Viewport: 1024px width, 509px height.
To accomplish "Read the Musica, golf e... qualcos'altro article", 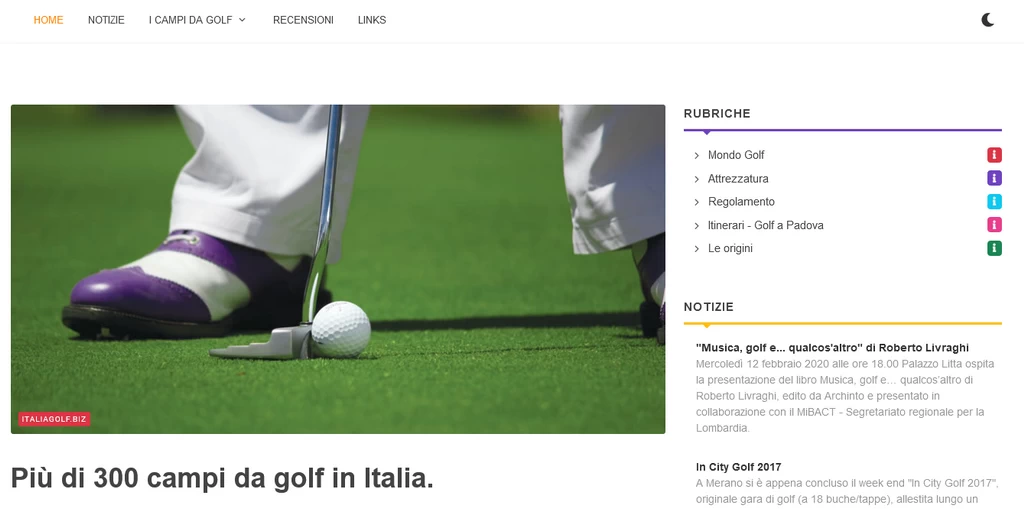I will [x=832, y=348].
